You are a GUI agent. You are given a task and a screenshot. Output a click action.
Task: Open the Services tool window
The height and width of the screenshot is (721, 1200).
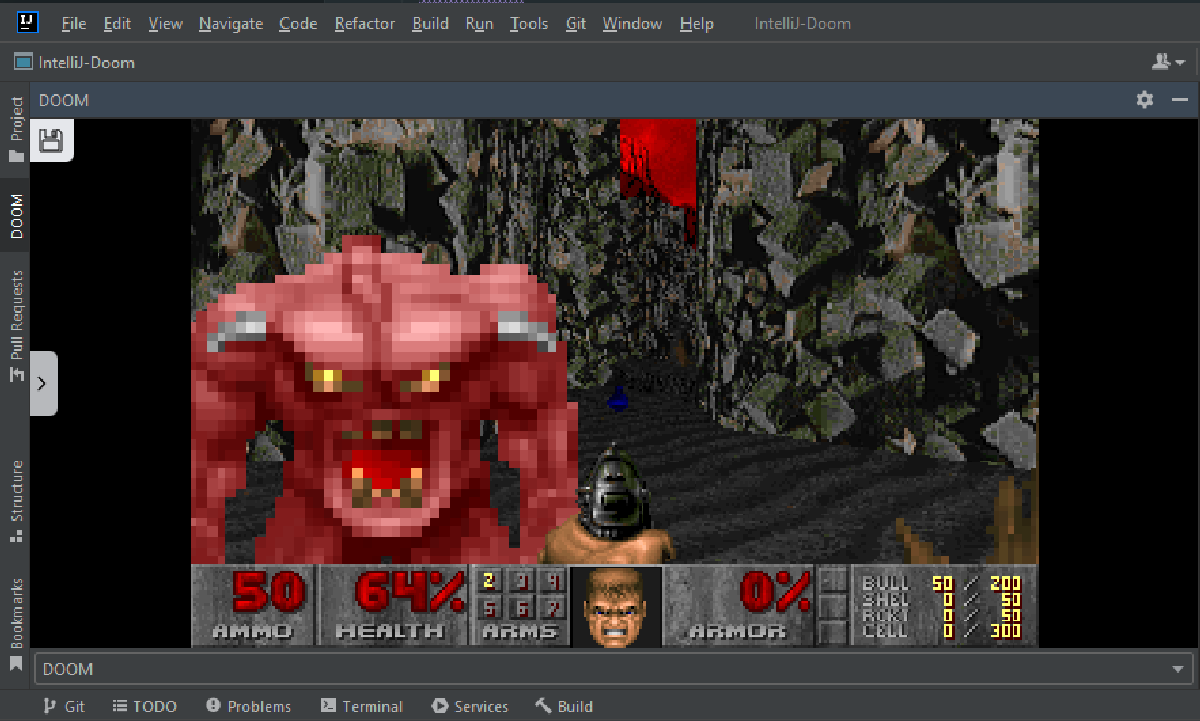[x=470, y=706]
